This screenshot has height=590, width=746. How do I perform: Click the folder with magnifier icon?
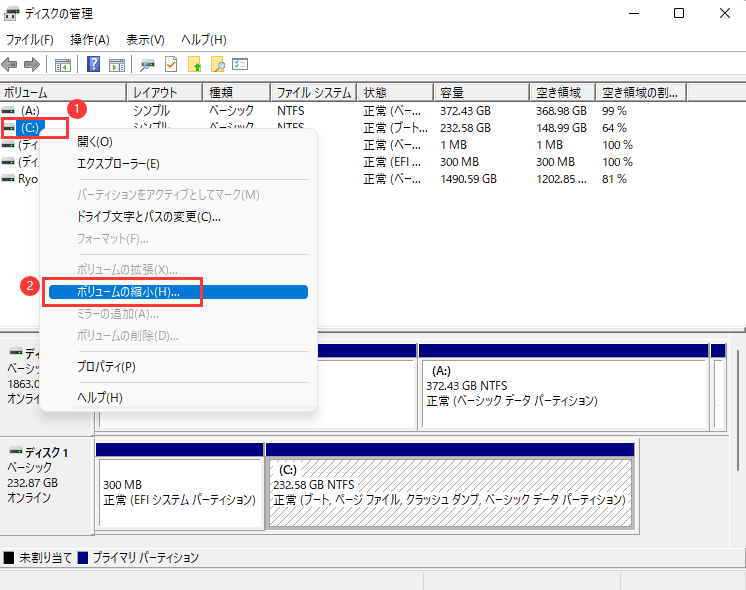[217, 65]
